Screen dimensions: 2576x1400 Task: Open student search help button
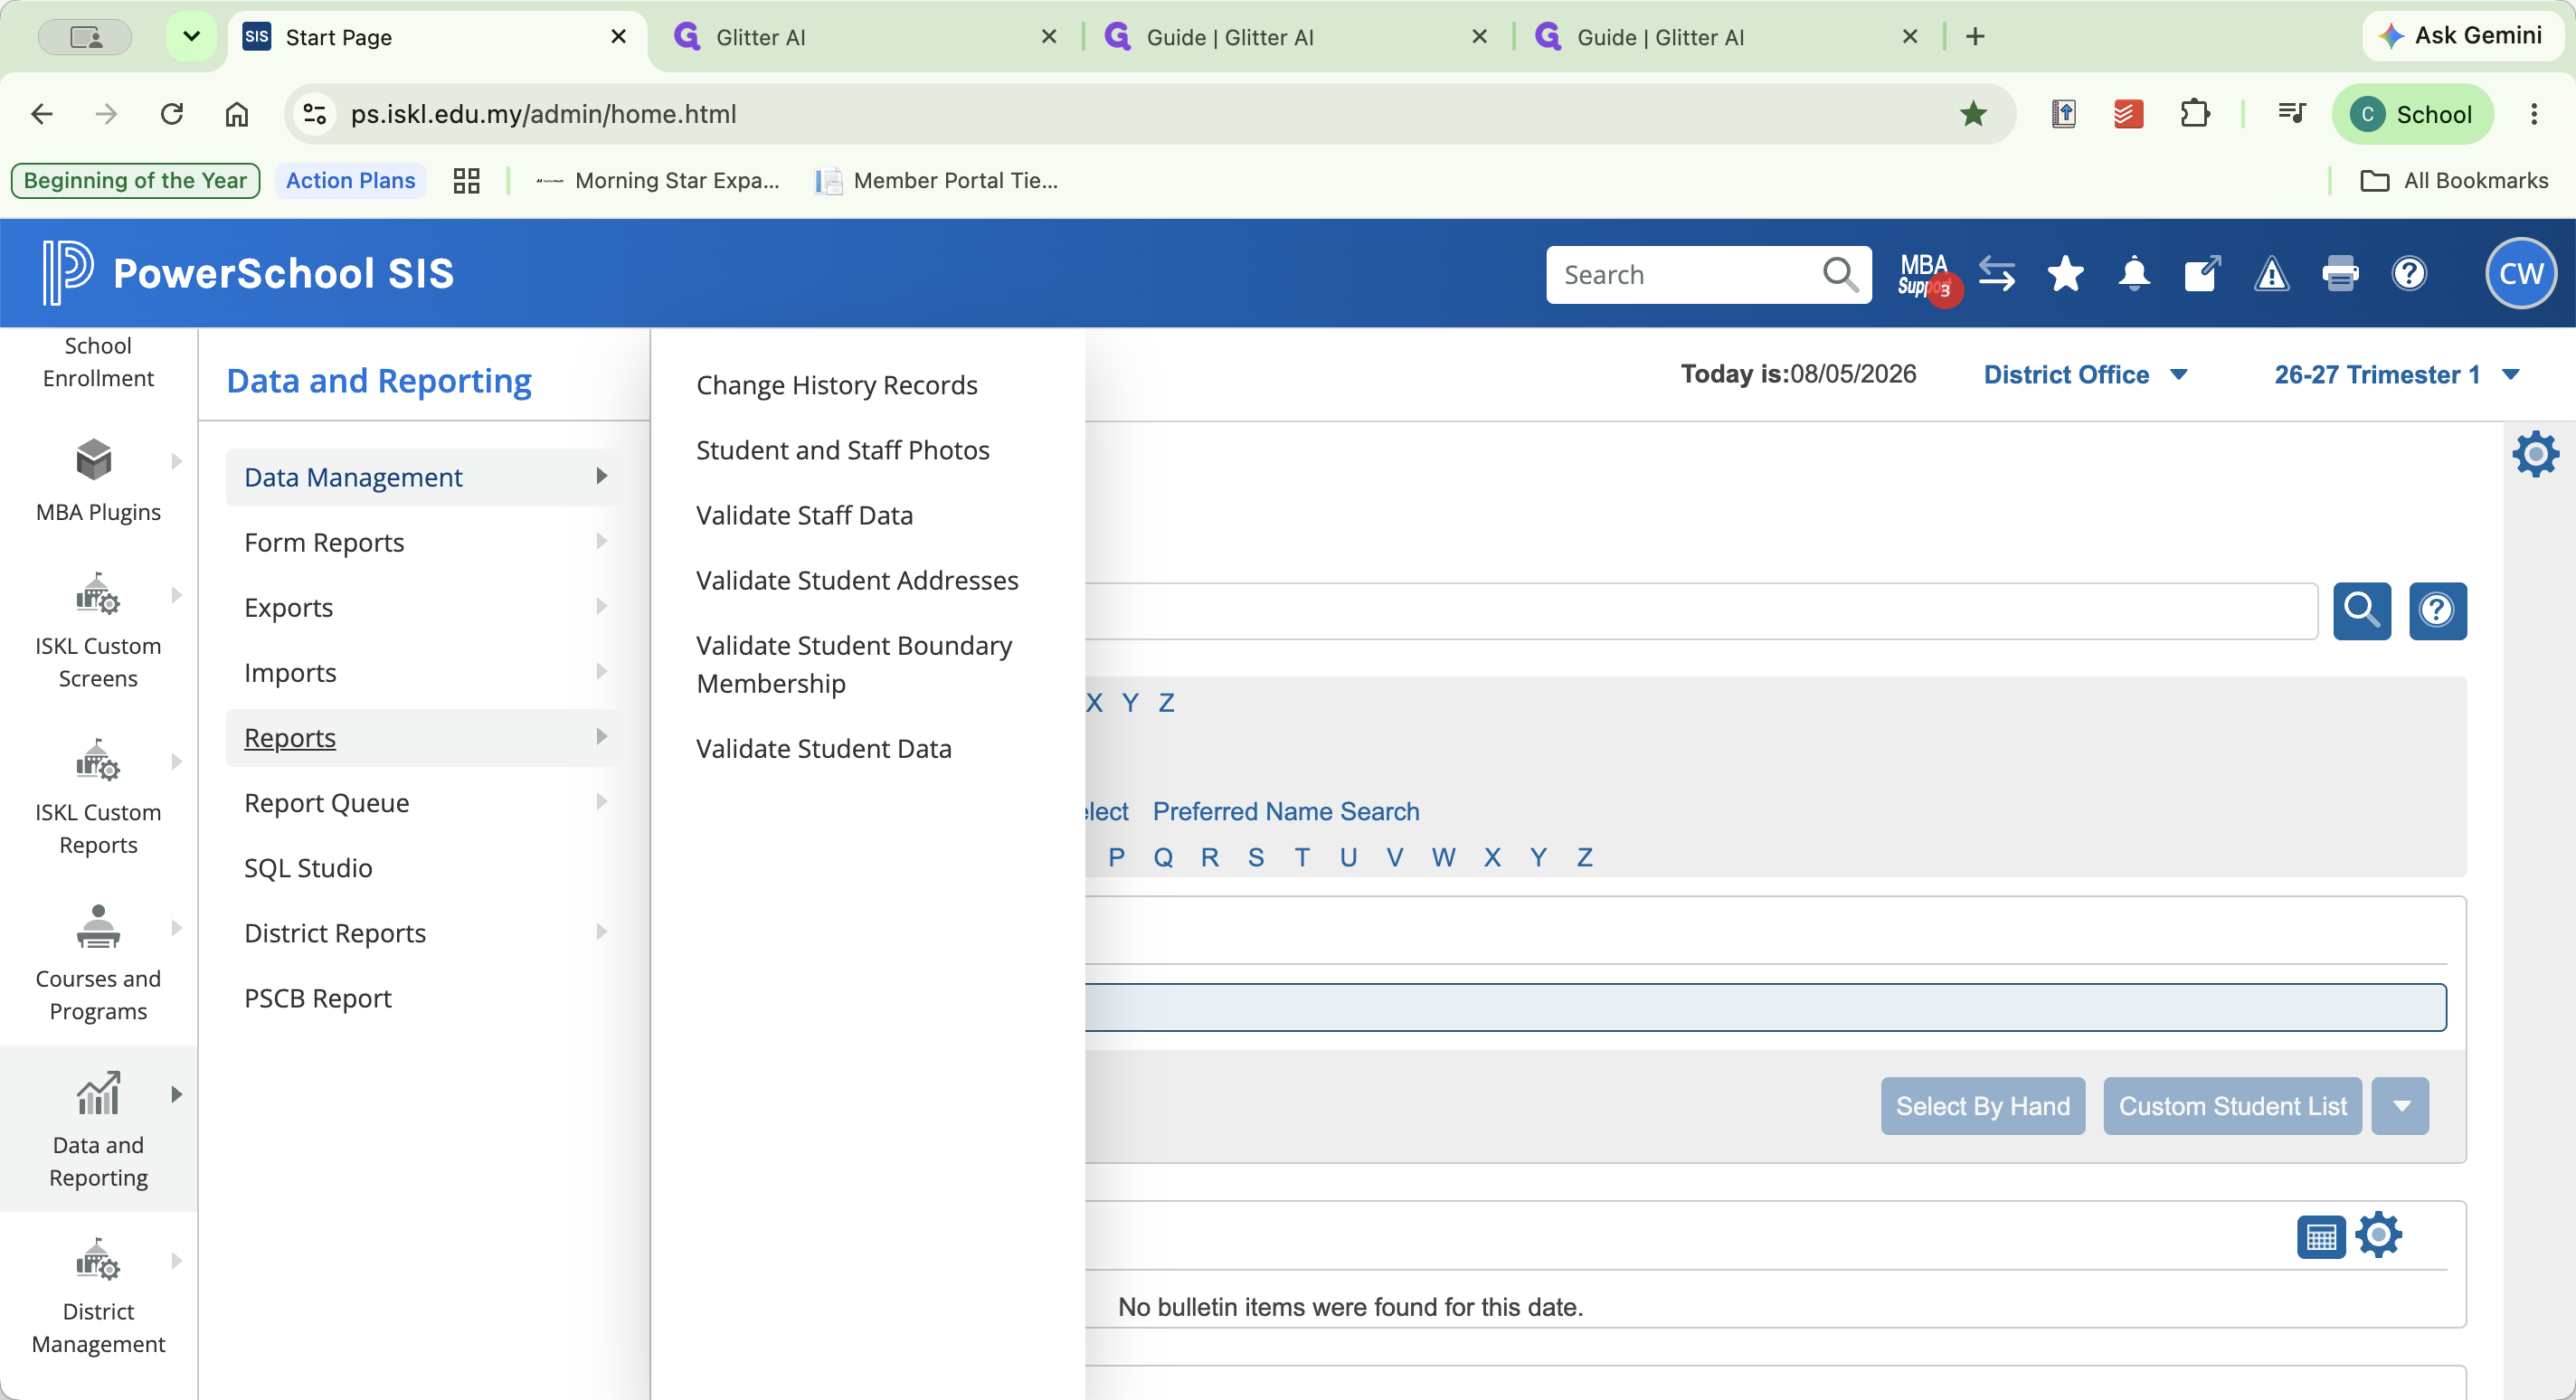point(2437,610)
